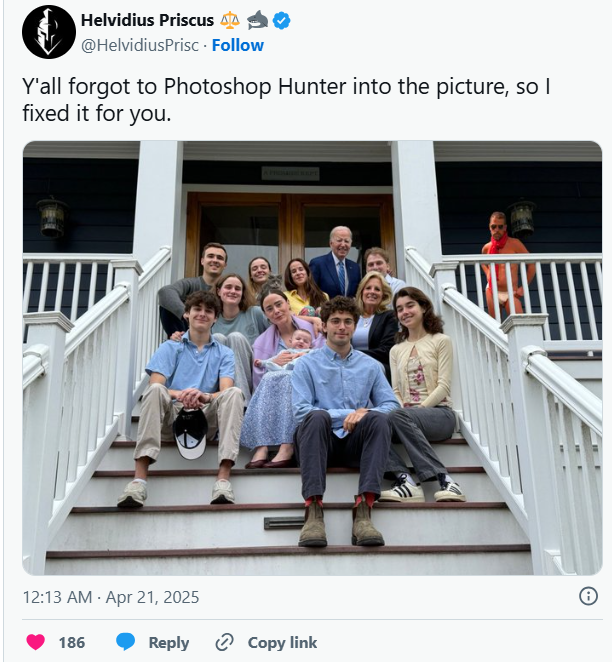
Task: Click the Reply text button
Action: coord(169,643)
